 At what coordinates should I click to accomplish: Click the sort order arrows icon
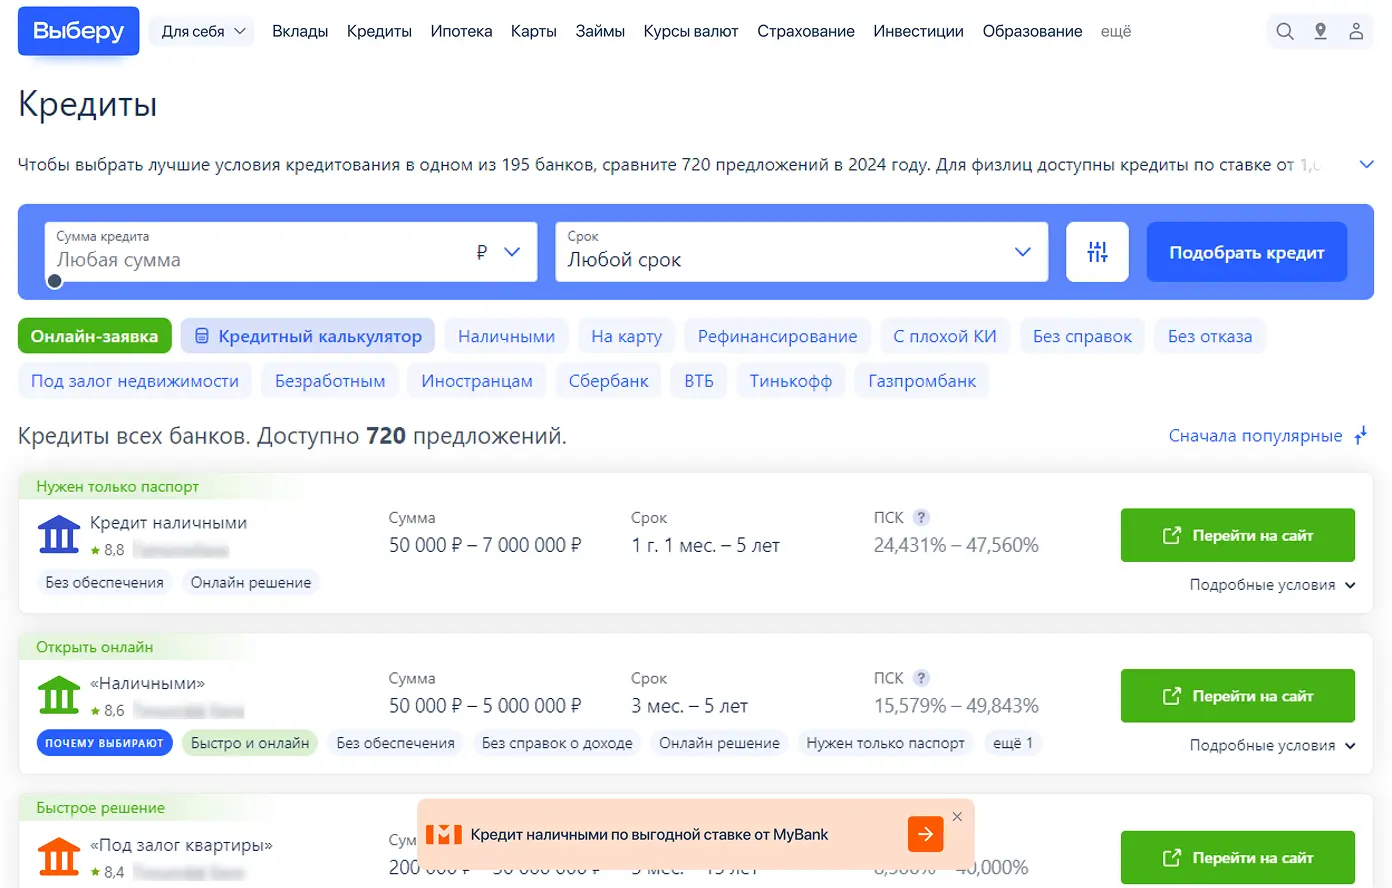click(x=1360, y=436)
